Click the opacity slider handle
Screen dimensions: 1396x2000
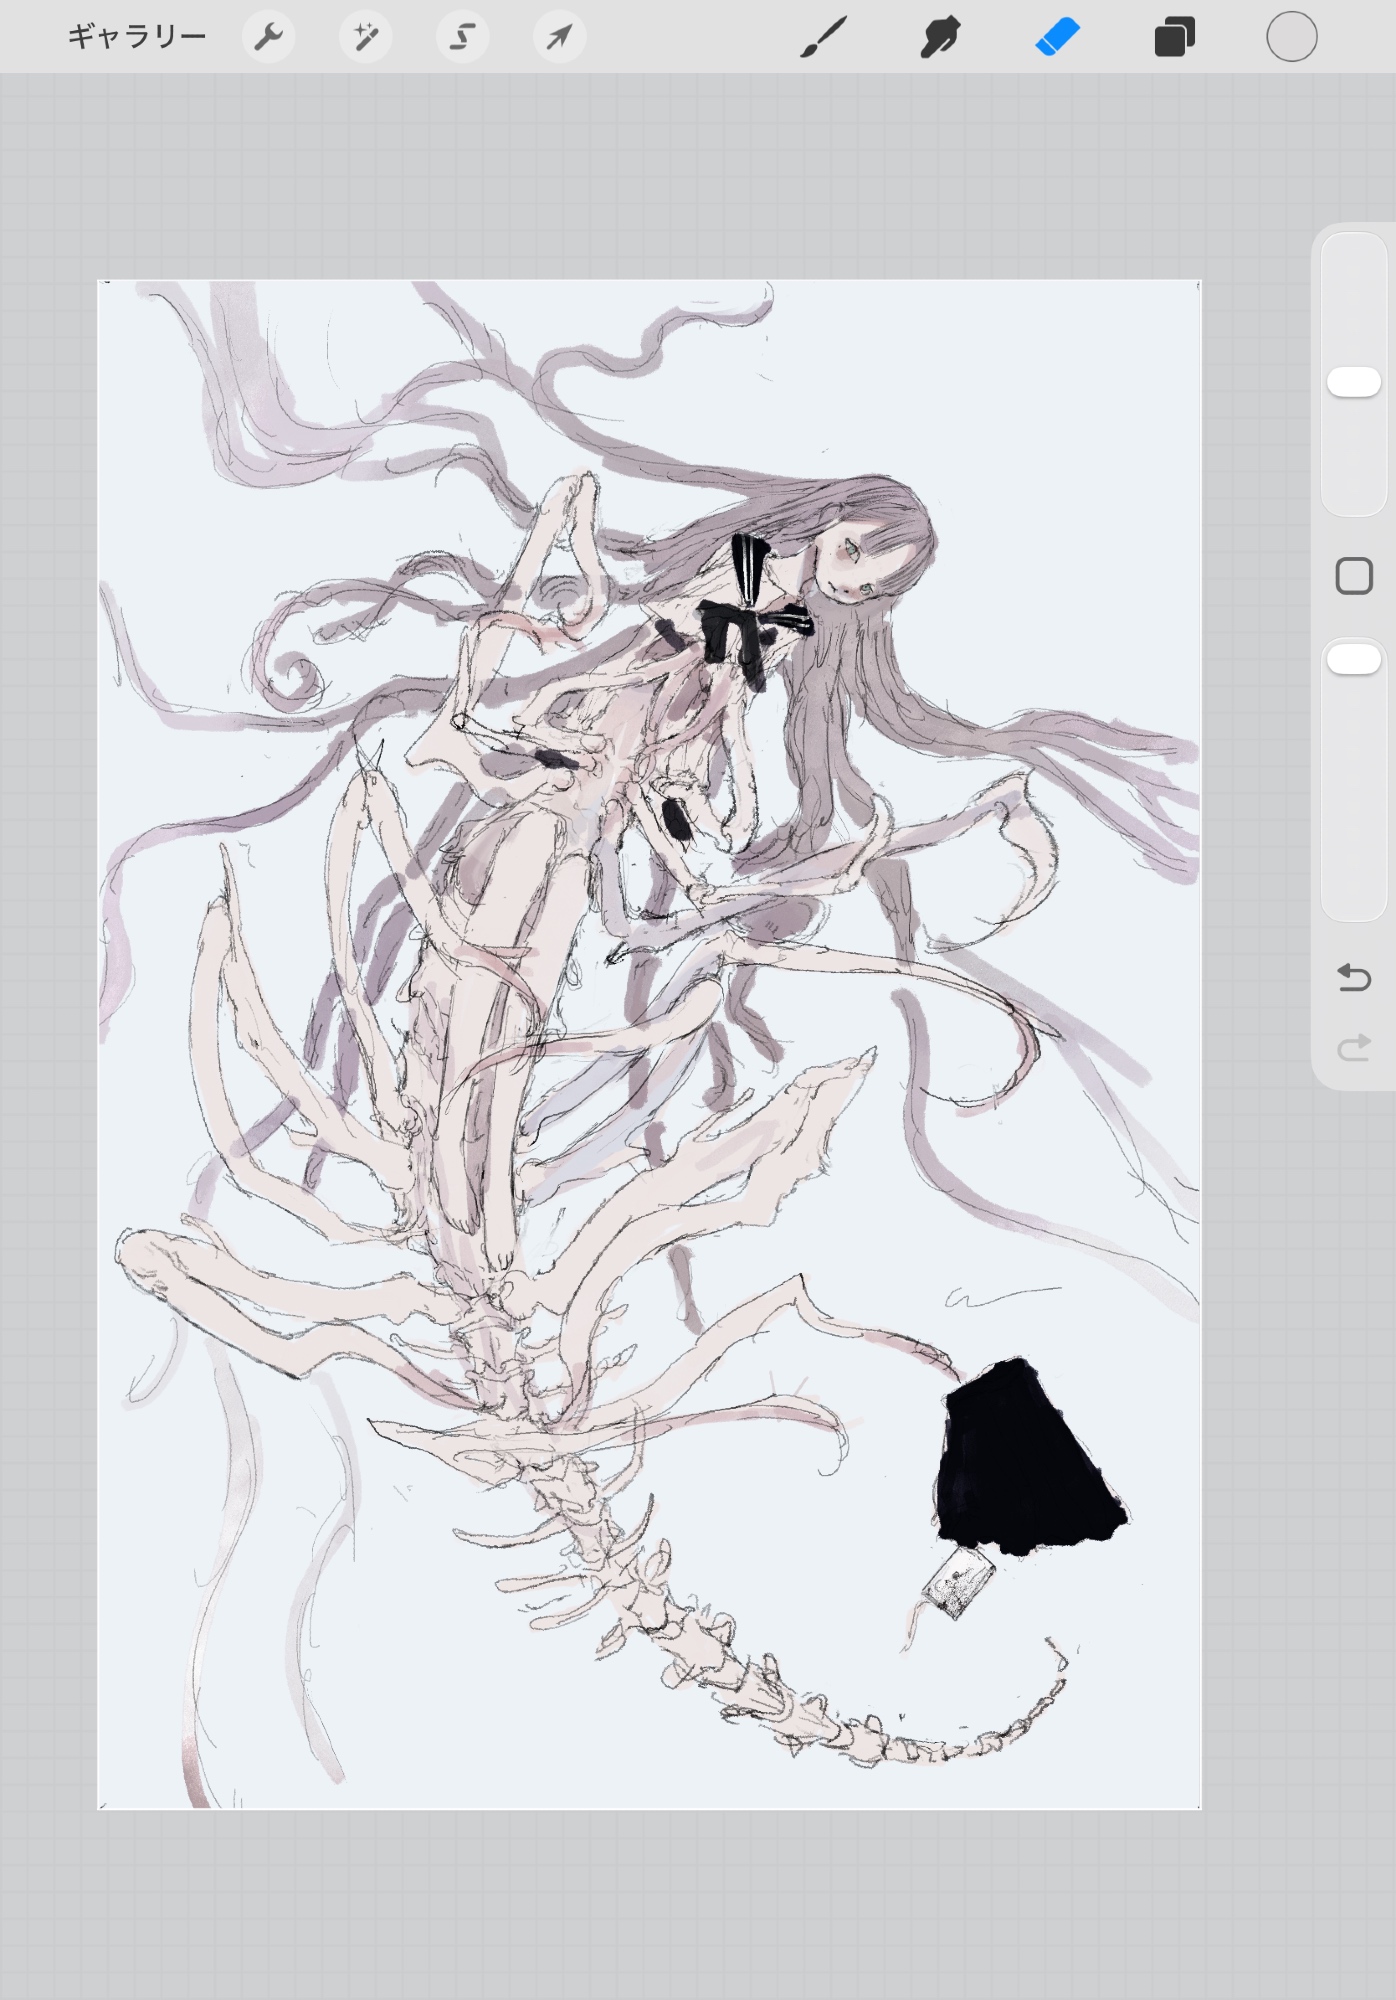click(x=1353, y=659)
